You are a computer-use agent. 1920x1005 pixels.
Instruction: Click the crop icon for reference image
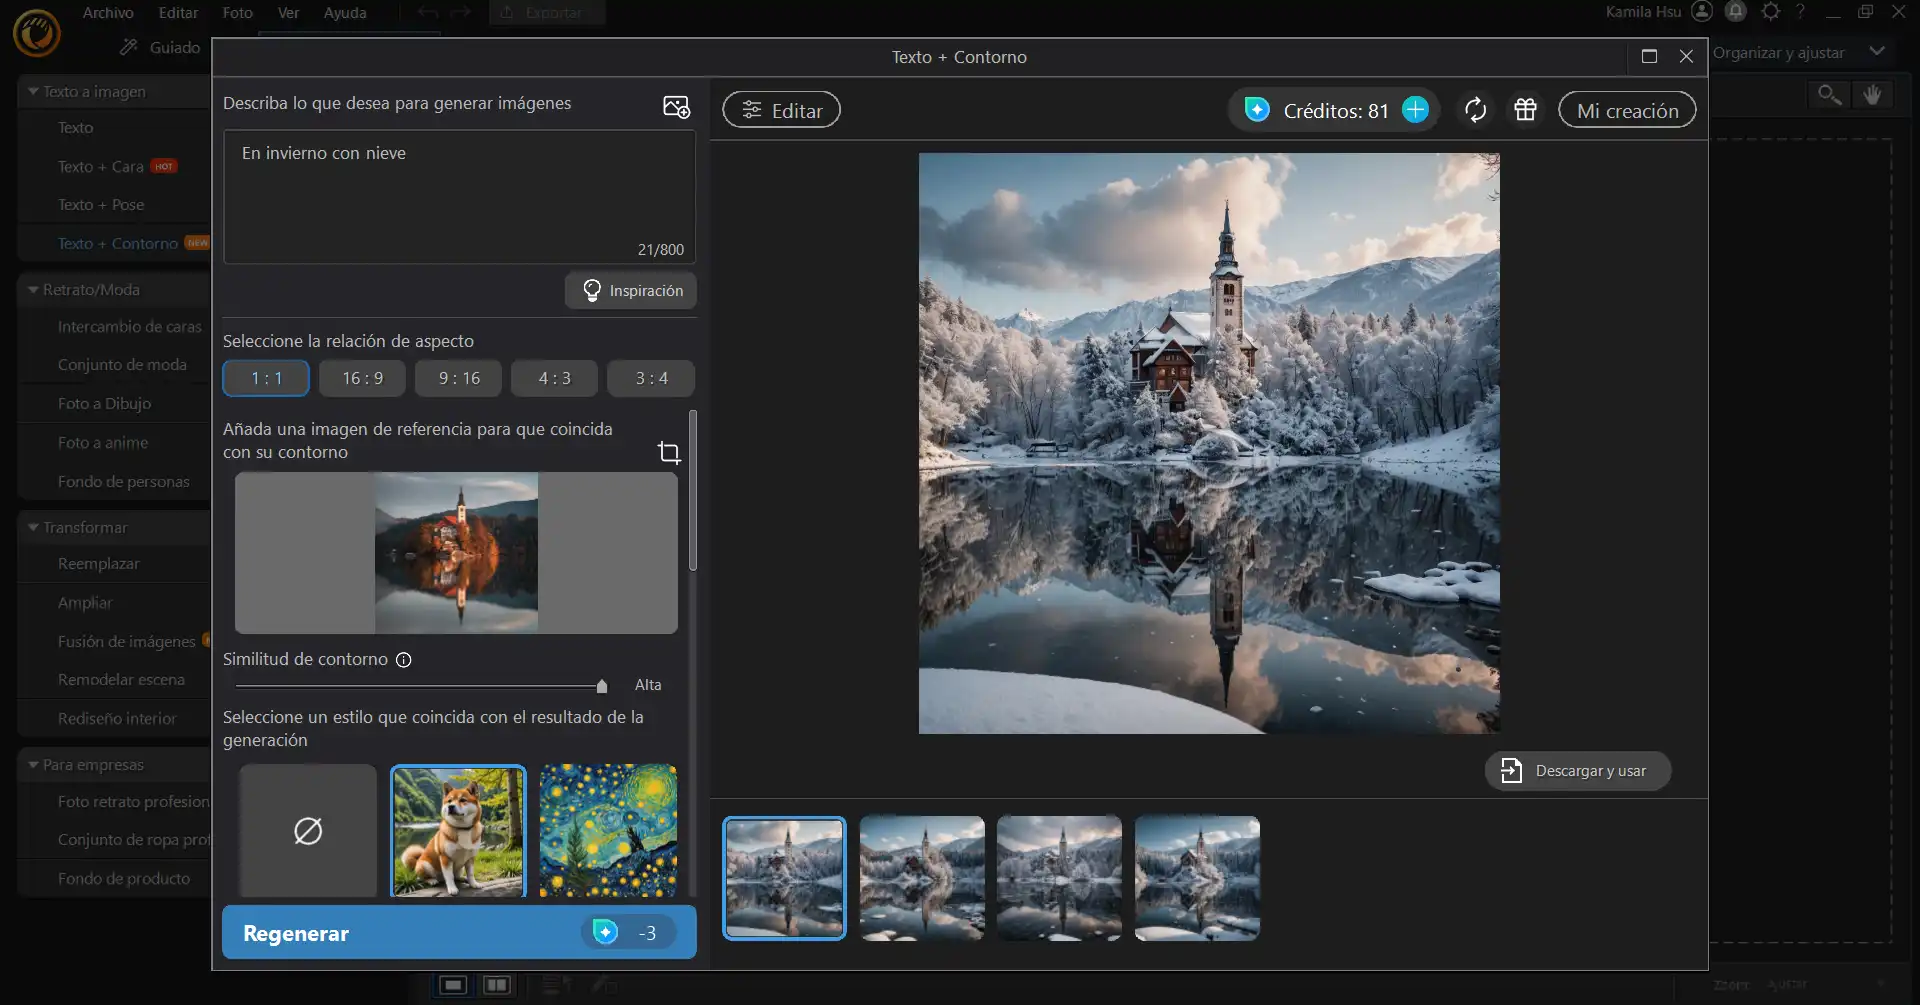pos(669,453)
